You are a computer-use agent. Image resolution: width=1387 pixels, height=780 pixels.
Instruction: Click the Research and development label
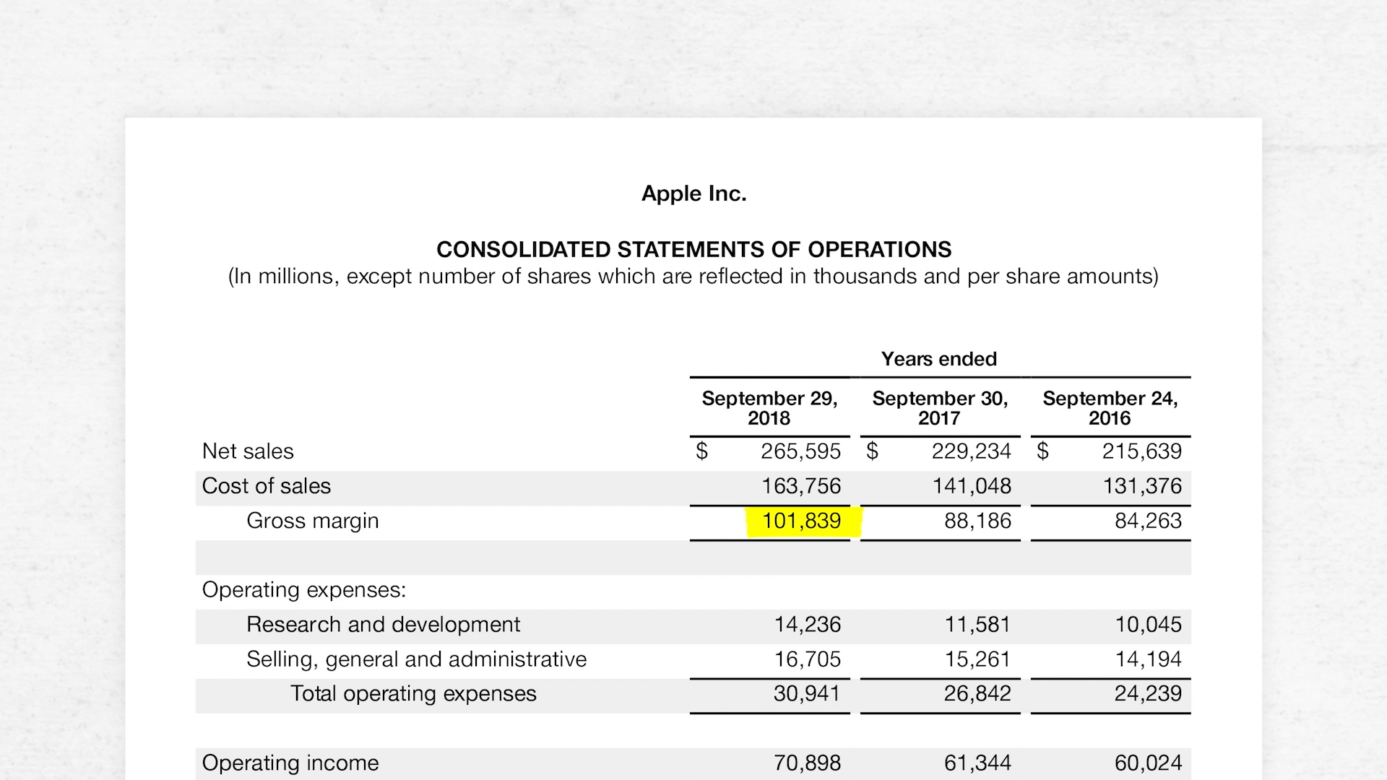383,625
